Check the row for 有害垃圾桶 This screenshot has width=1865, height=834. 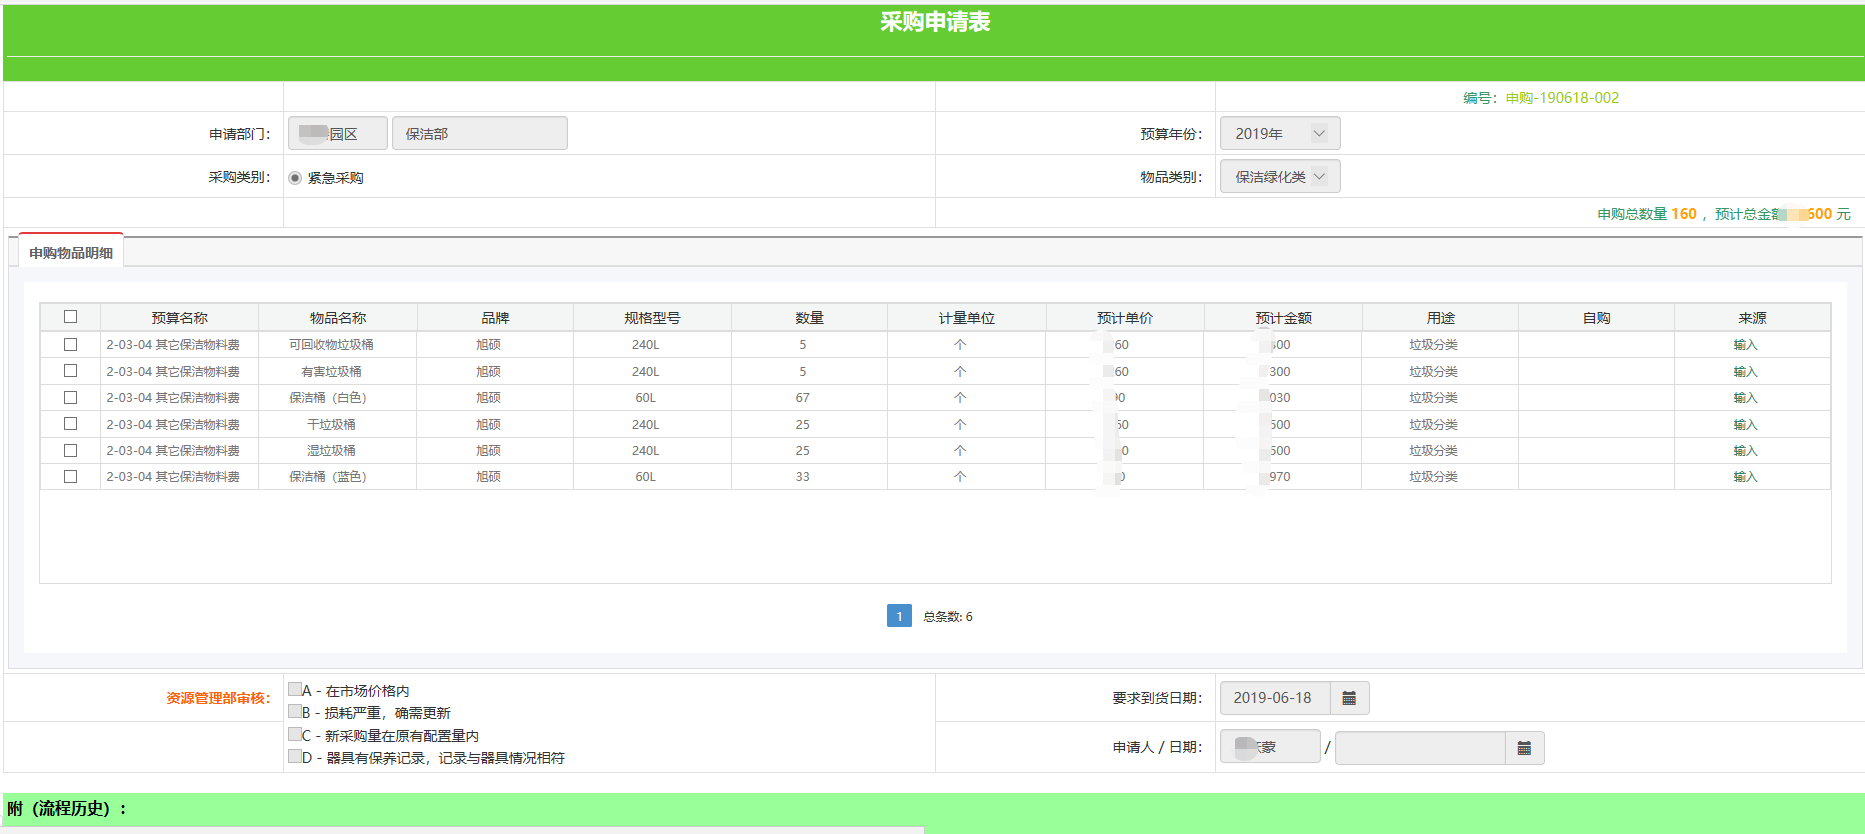tap(70, 371)
